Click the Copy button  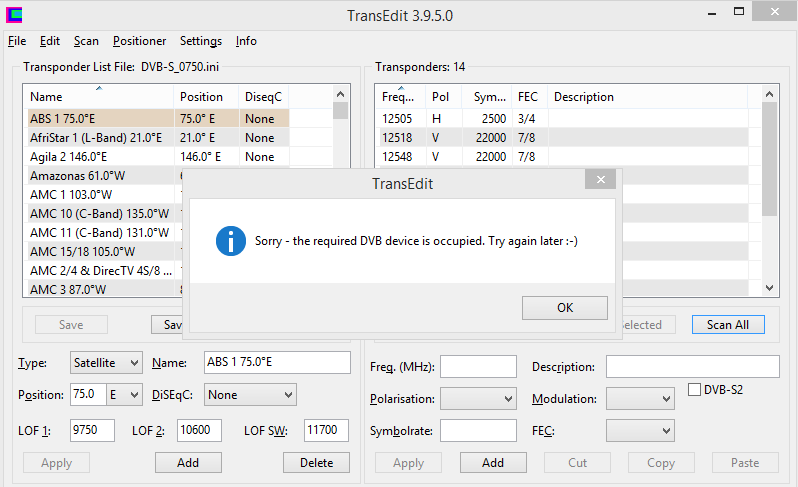point(661,463)
